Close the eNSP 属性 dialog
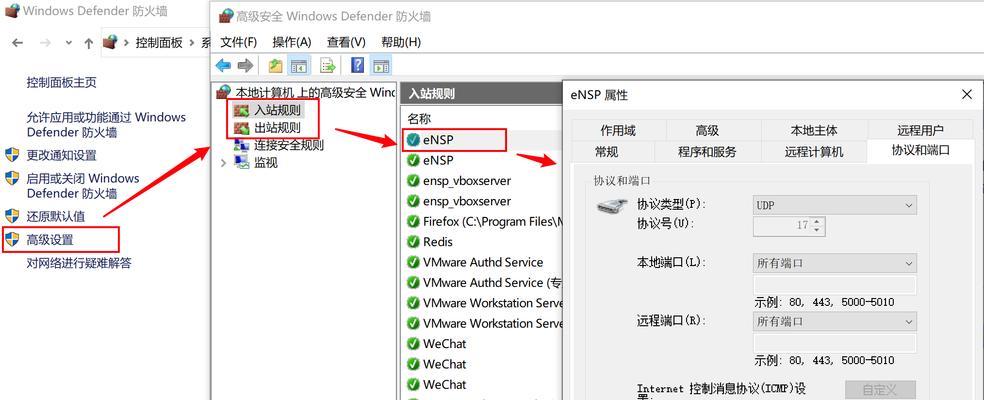 point(966,95)
